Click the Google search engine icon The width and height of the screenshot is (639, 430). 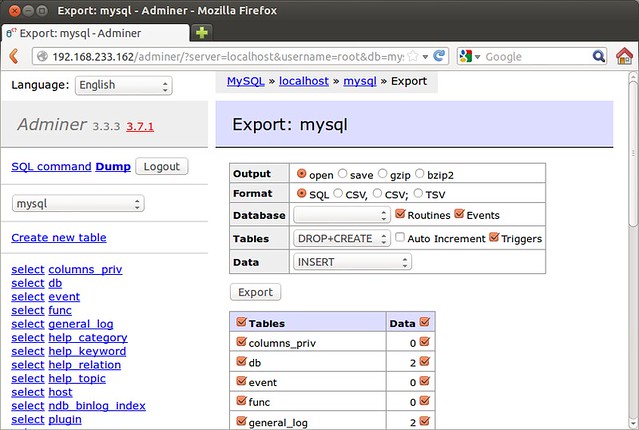465,56
